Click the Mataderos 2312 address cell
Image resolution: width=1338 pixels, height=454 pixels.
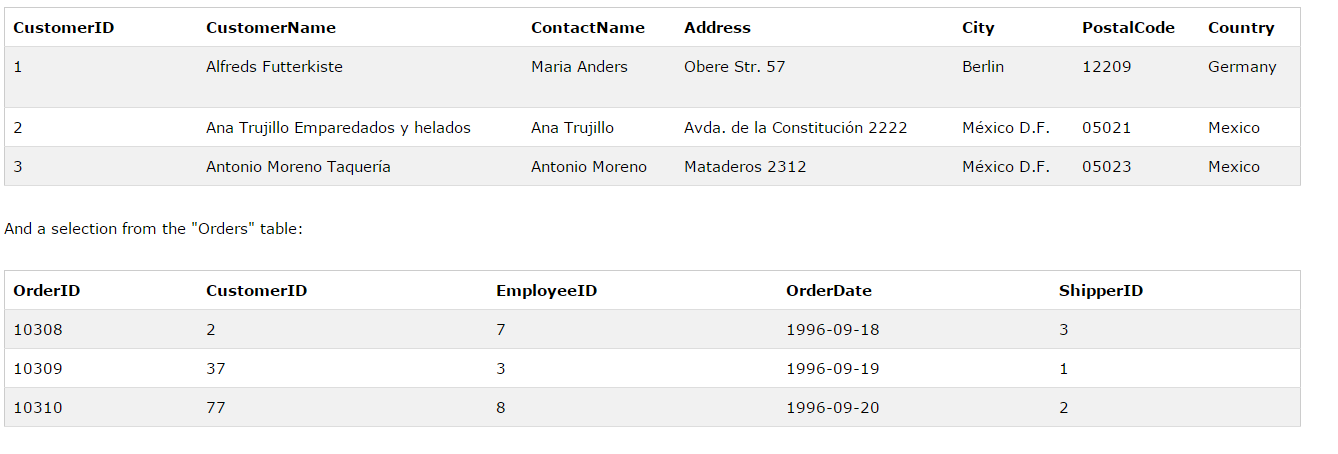tap(745, 167)
